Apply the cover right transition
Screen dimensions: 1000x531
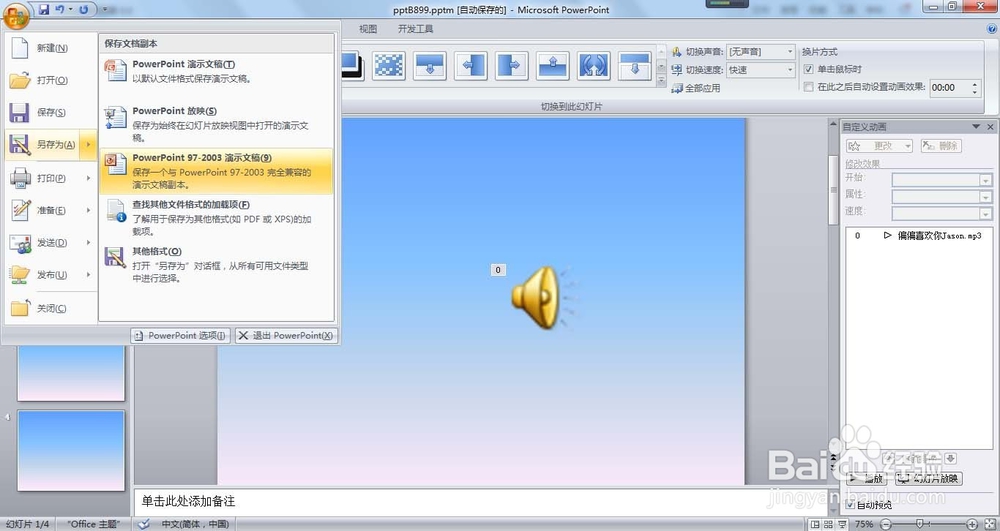click(x=511, y=65)
